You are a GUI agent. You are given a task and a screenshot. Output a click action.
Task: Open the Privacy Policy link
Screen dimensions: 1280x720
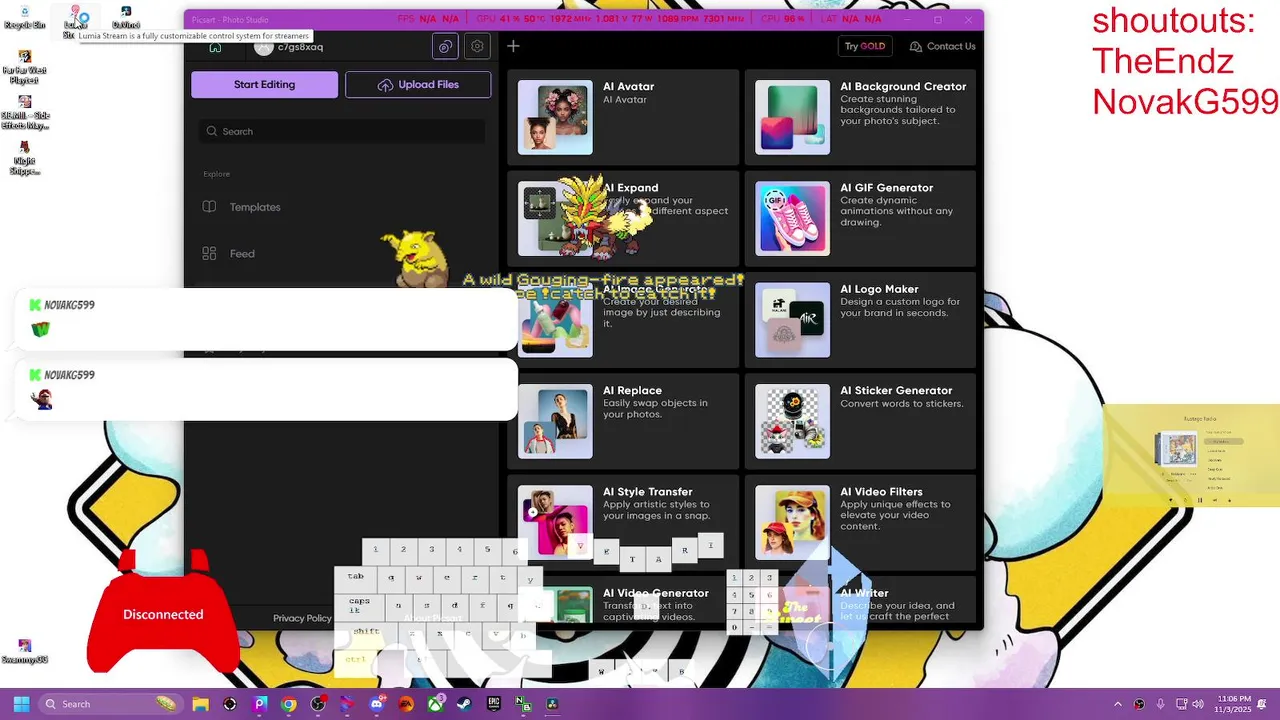[x=302, y=618]
